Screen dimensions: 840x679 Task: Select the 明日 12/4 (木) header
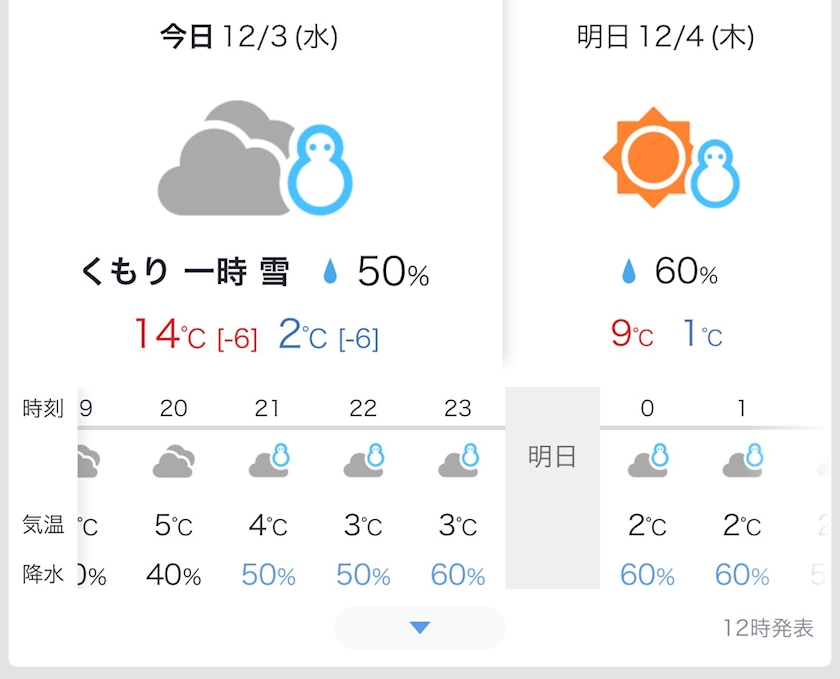click(665, 38)
